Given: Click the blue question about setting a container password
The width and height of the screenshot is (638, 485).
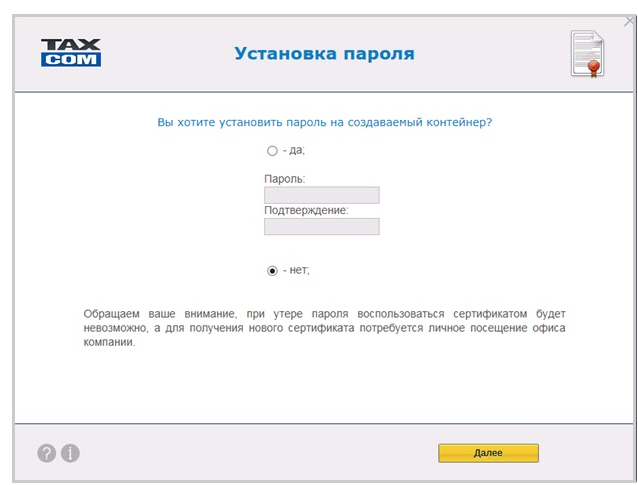Looking at the screenshot, I should click(x=325, y=122).
